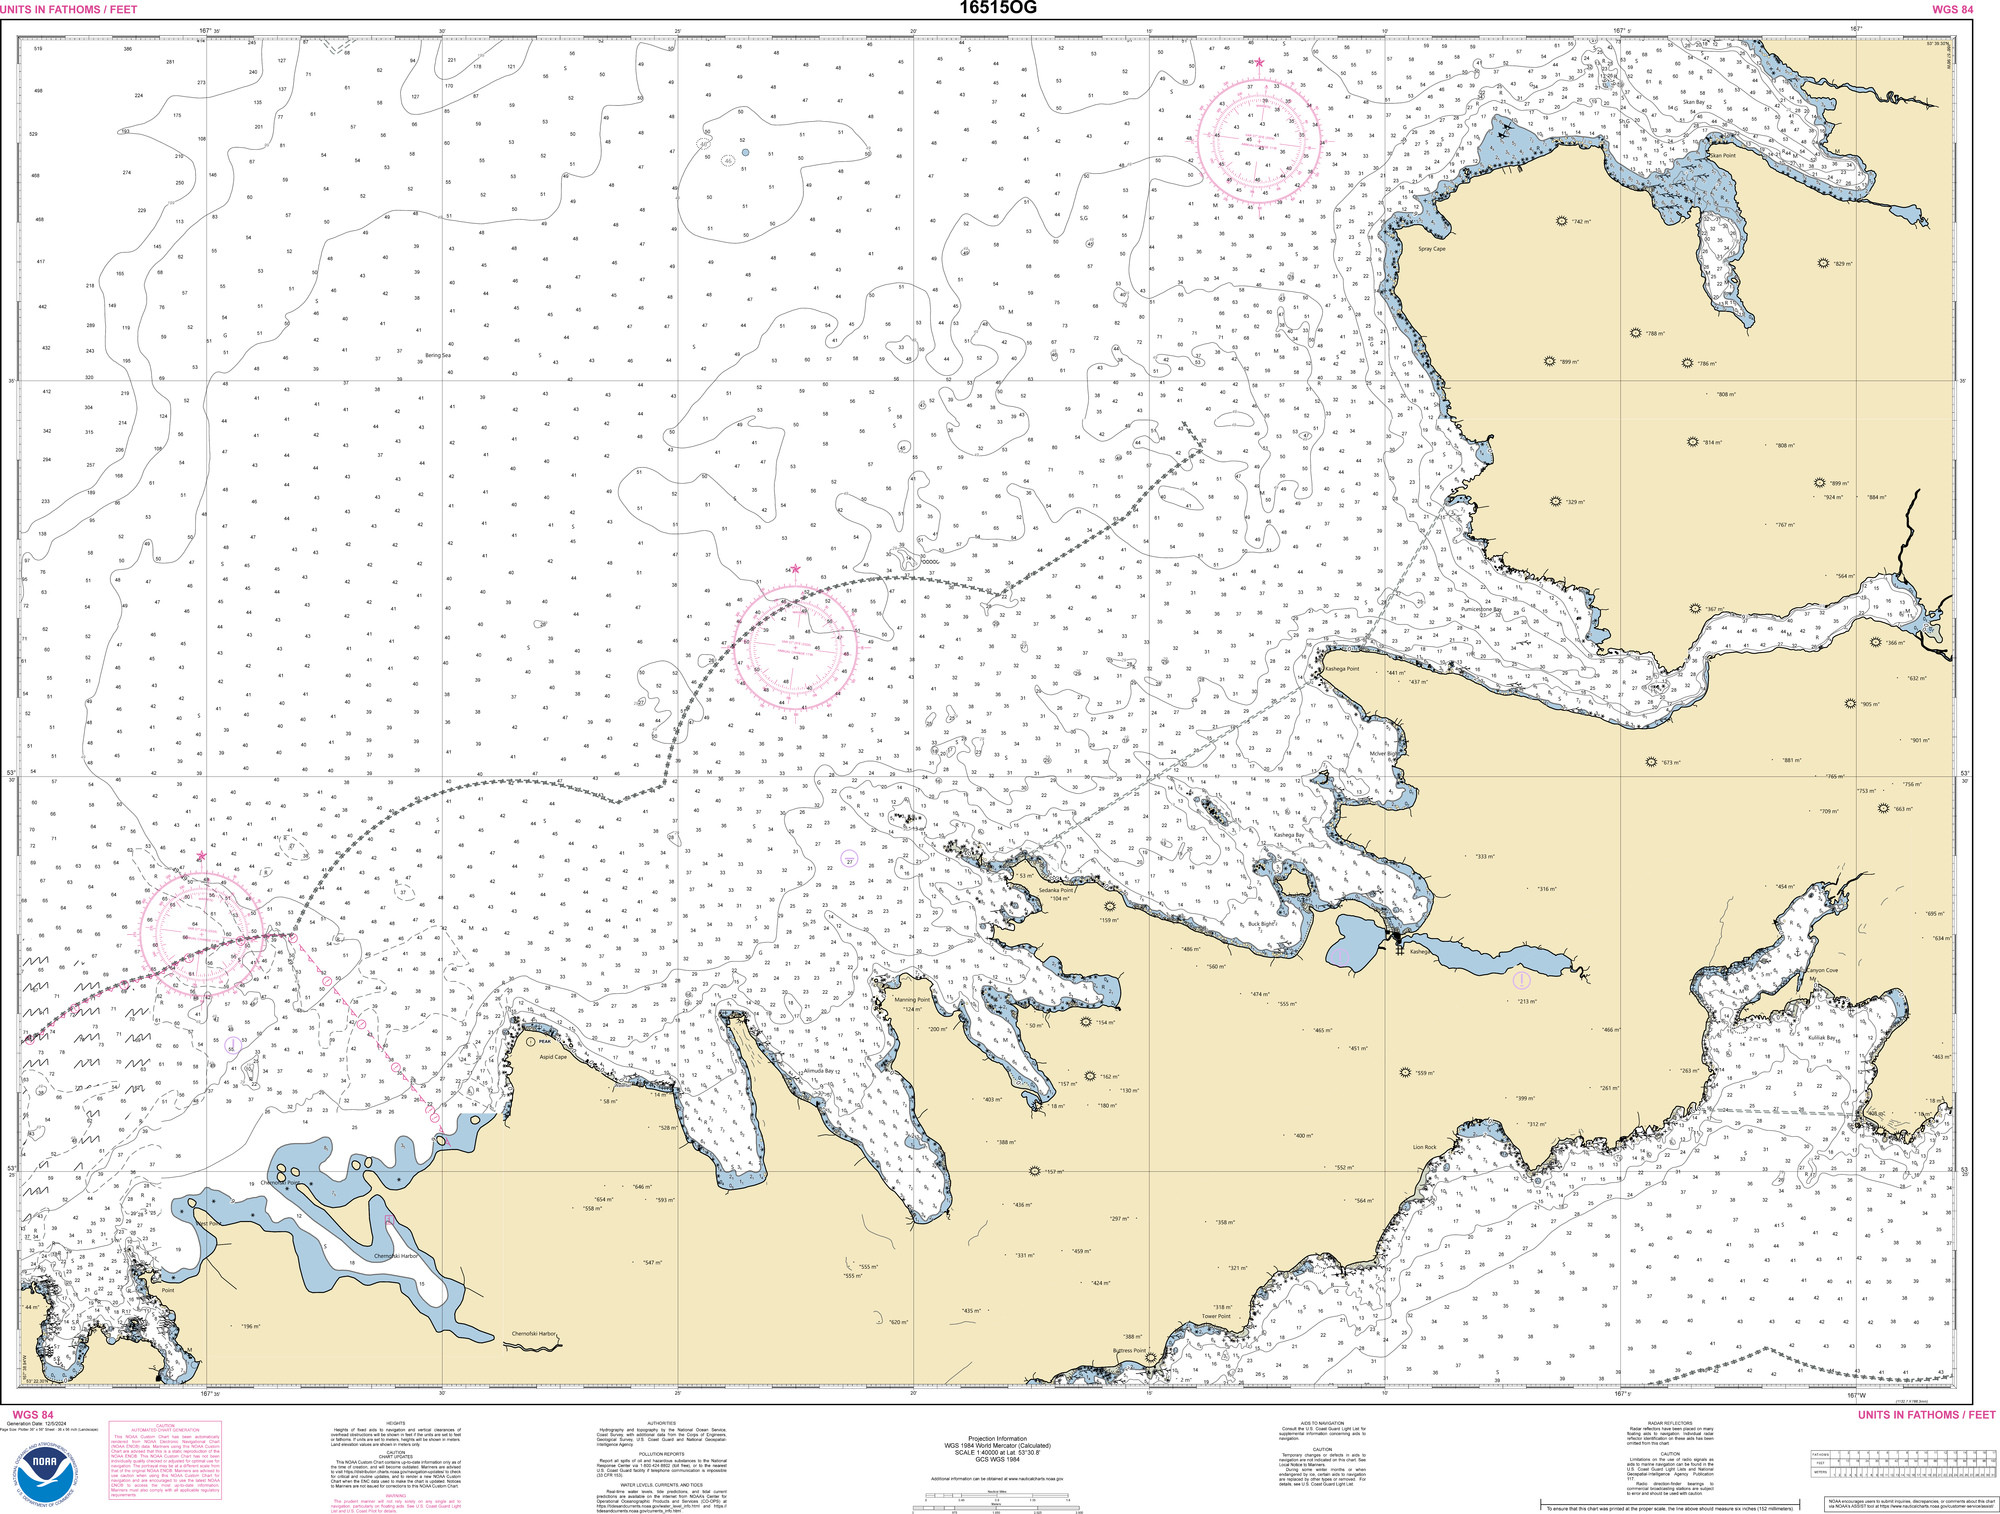Image resolution: width=2000 pixels, height=1514 pixels.
Task: Click the AIDS TO NAVIGATION note heading
Action: click(1322, 1423)
